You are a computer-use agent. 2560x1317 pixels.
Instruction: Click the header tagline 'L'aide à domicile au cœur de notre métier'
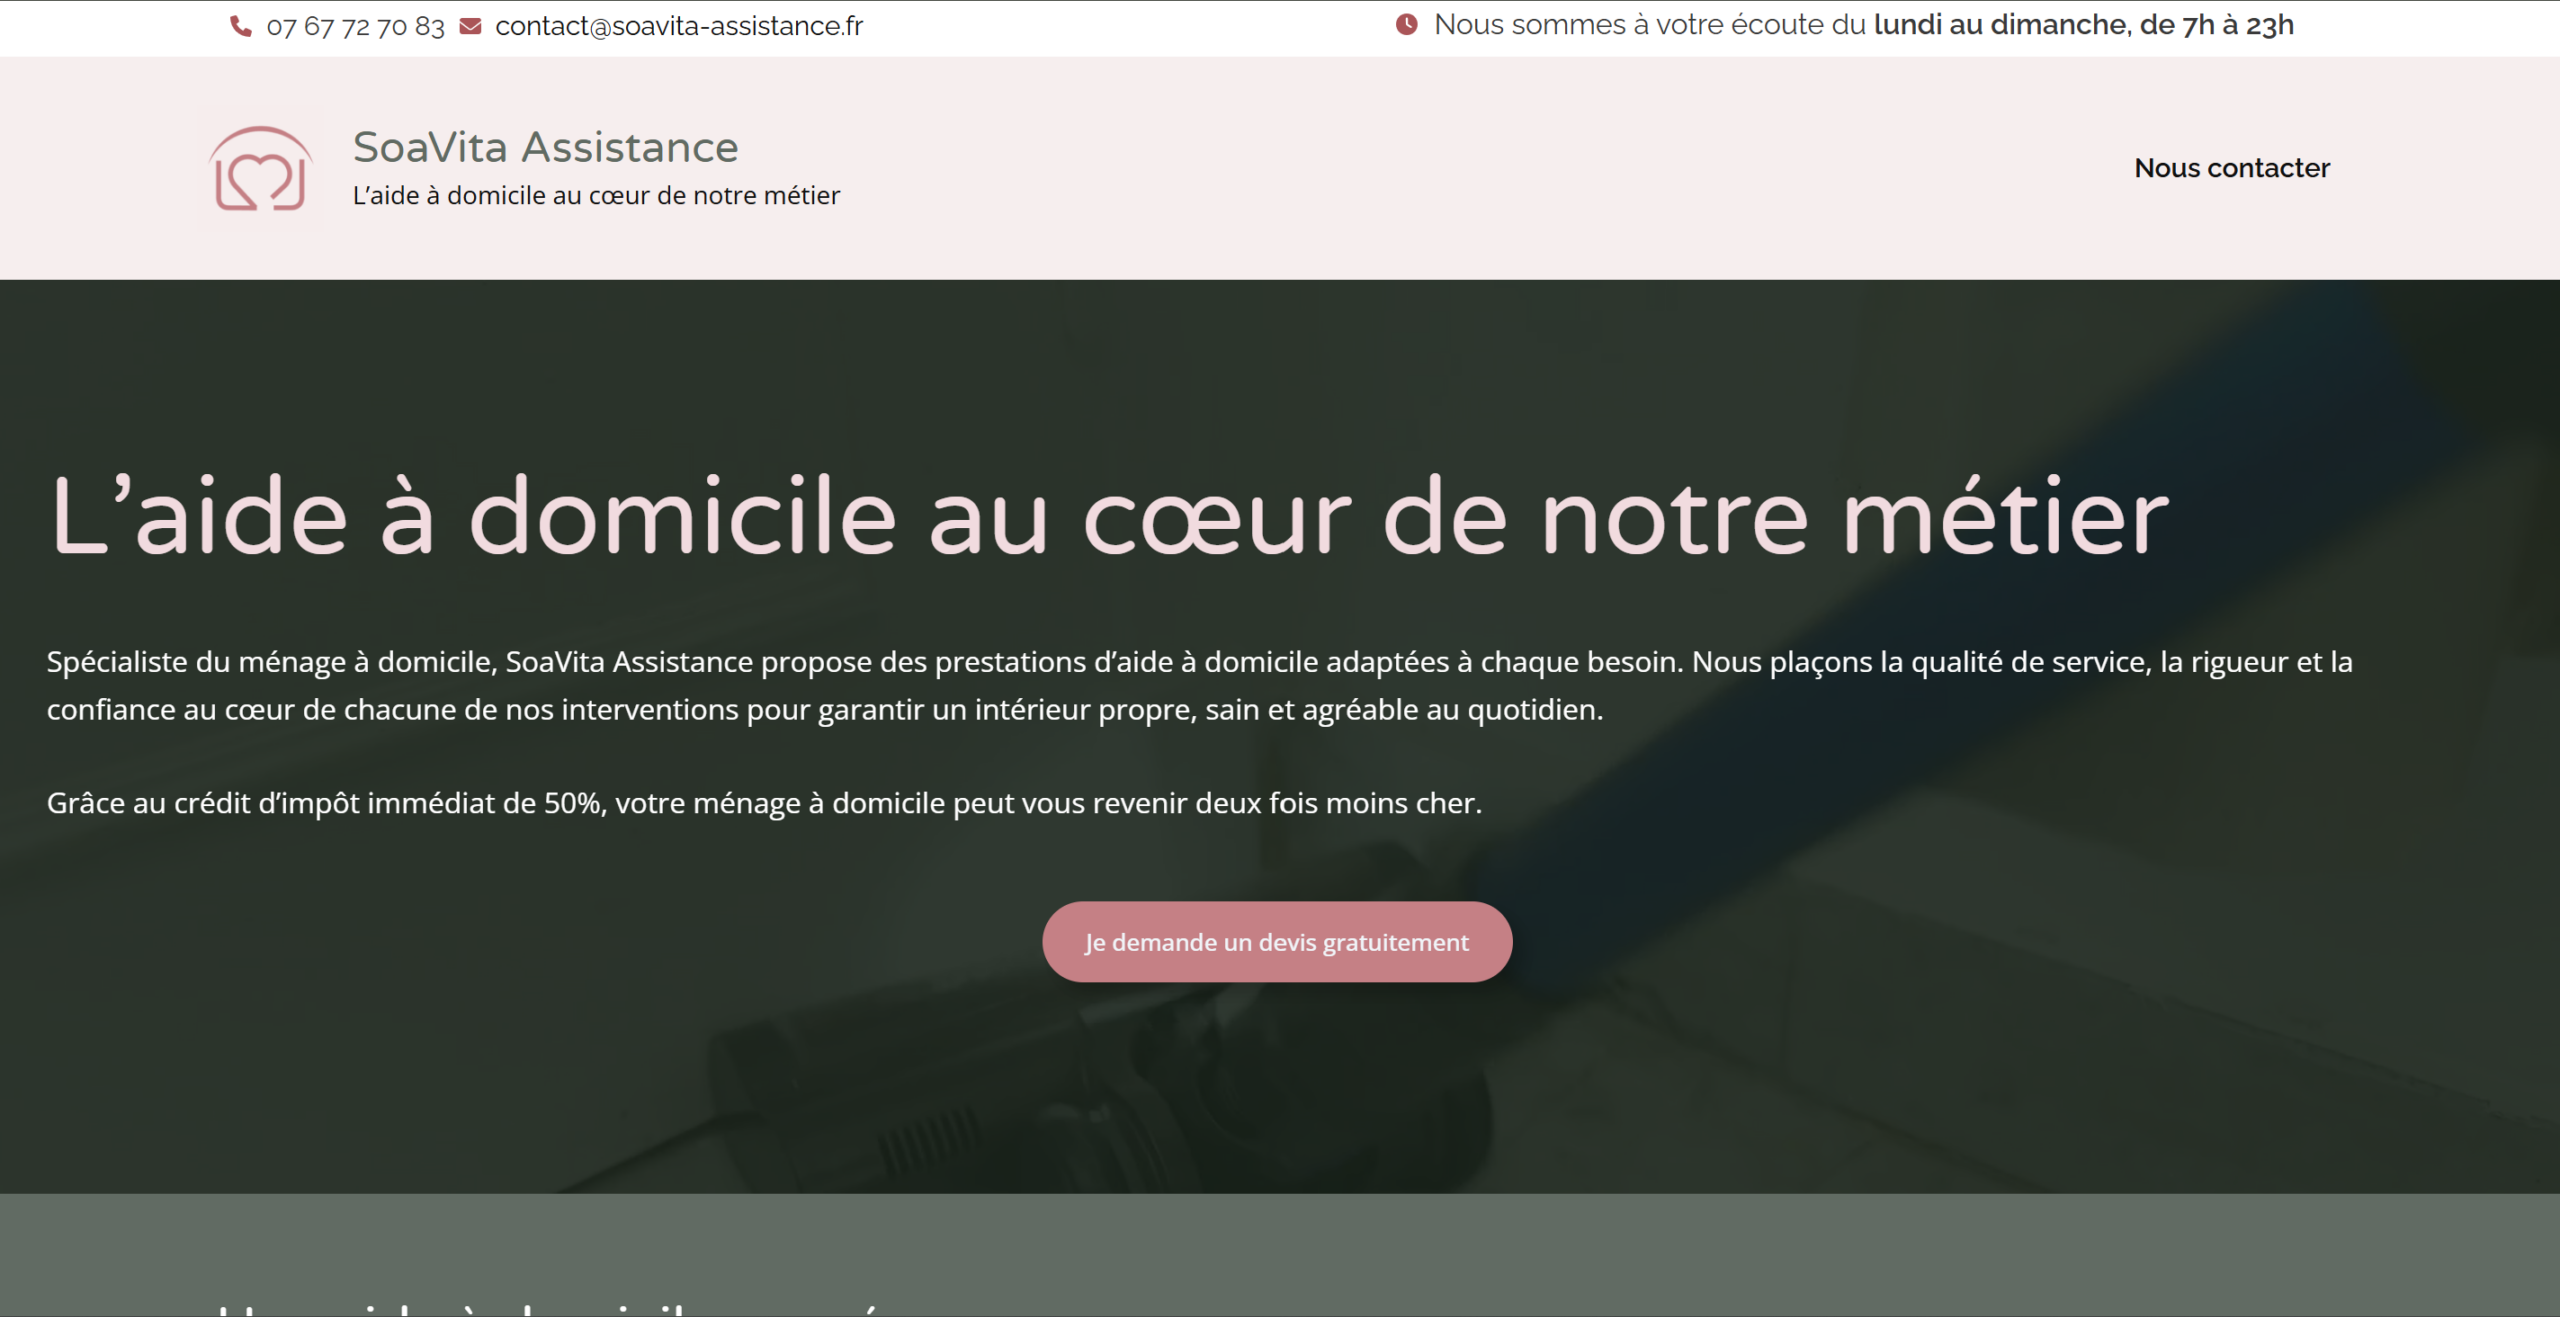596,195
